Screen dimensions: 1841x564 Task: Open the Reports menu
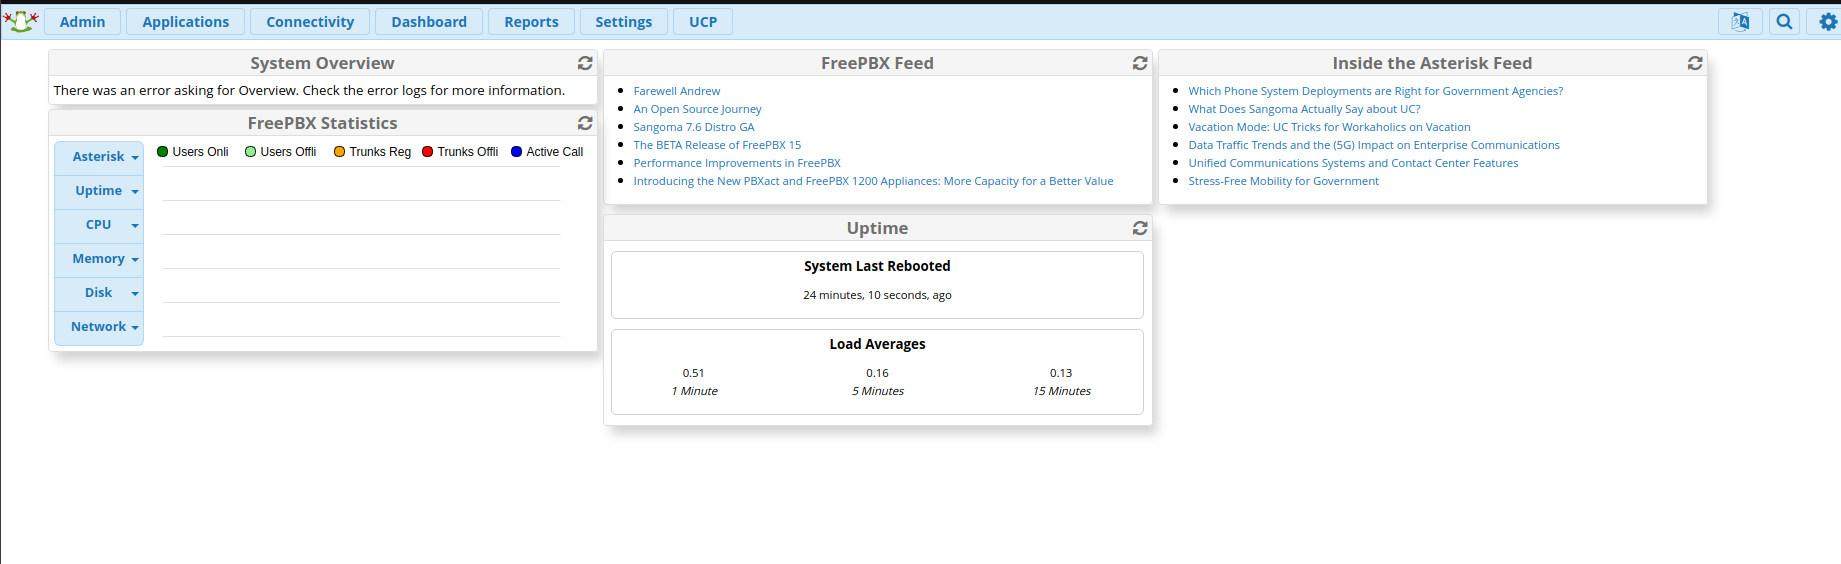point(531,22)
